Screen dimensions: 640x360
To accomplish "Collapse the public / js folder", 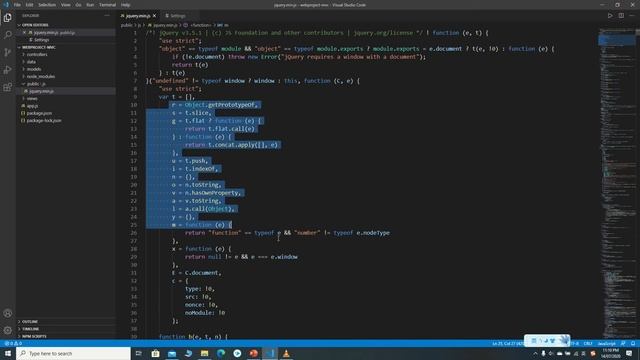I will (x=36, y=84).
